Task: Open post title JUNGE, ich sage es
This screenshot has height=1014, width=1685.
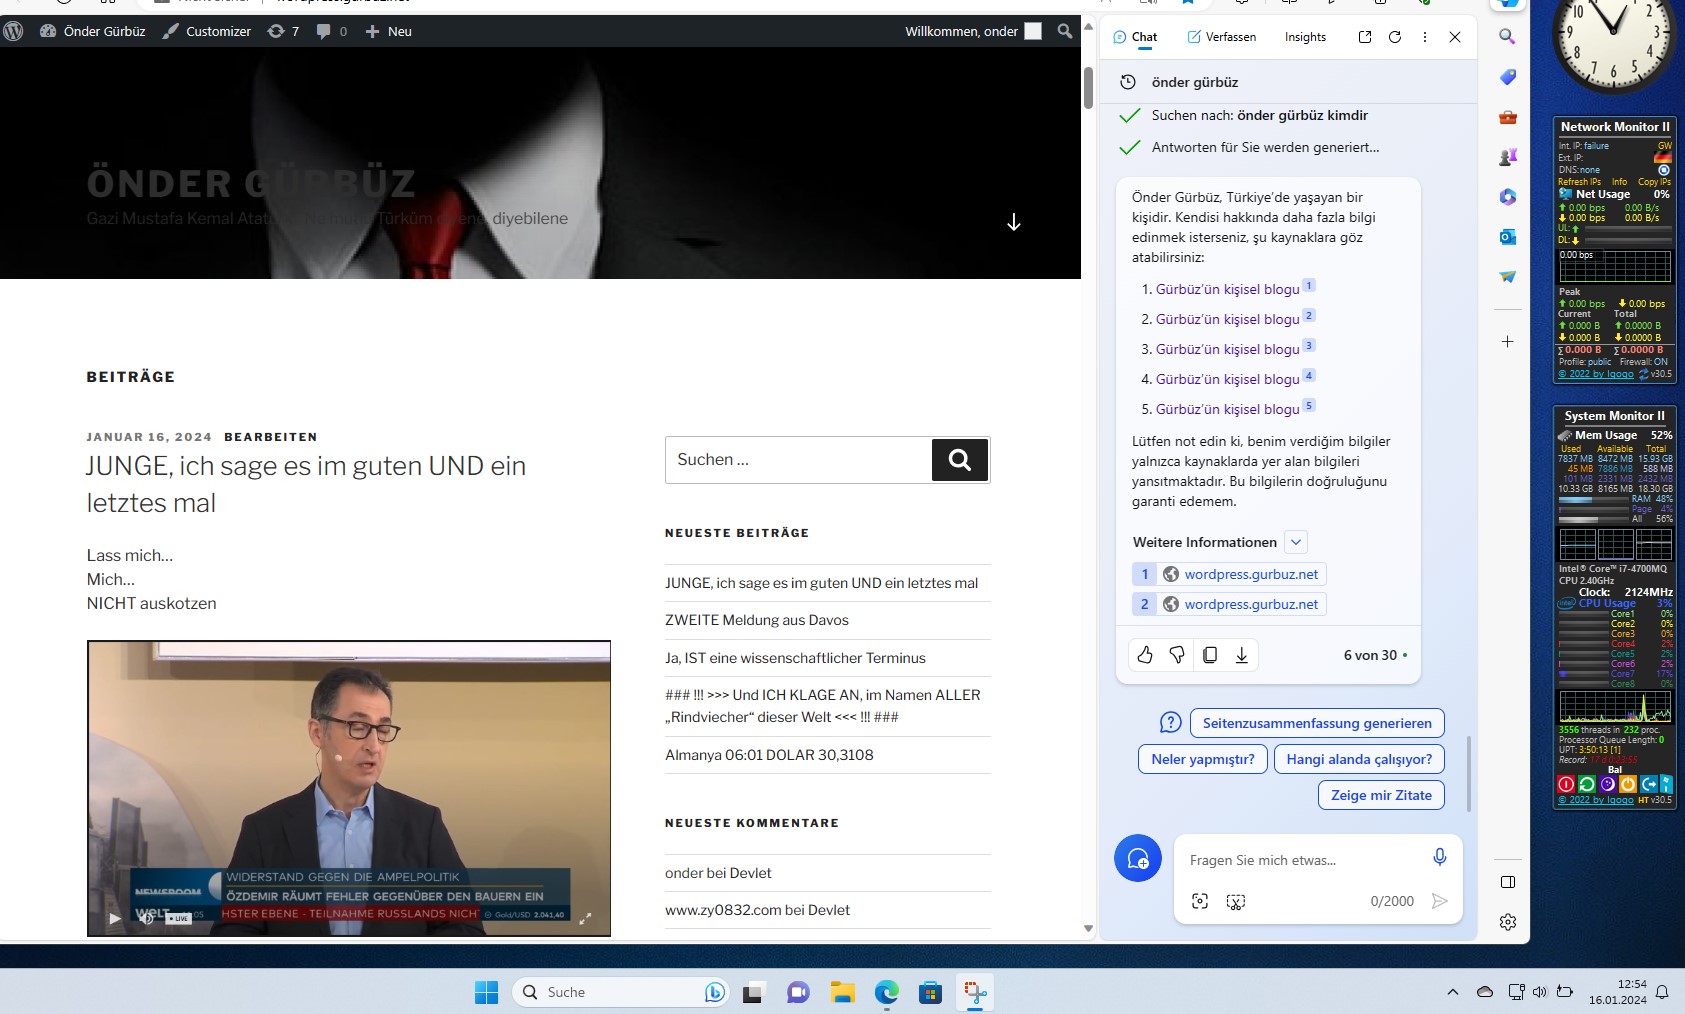Action: click(x=306, y=484)
